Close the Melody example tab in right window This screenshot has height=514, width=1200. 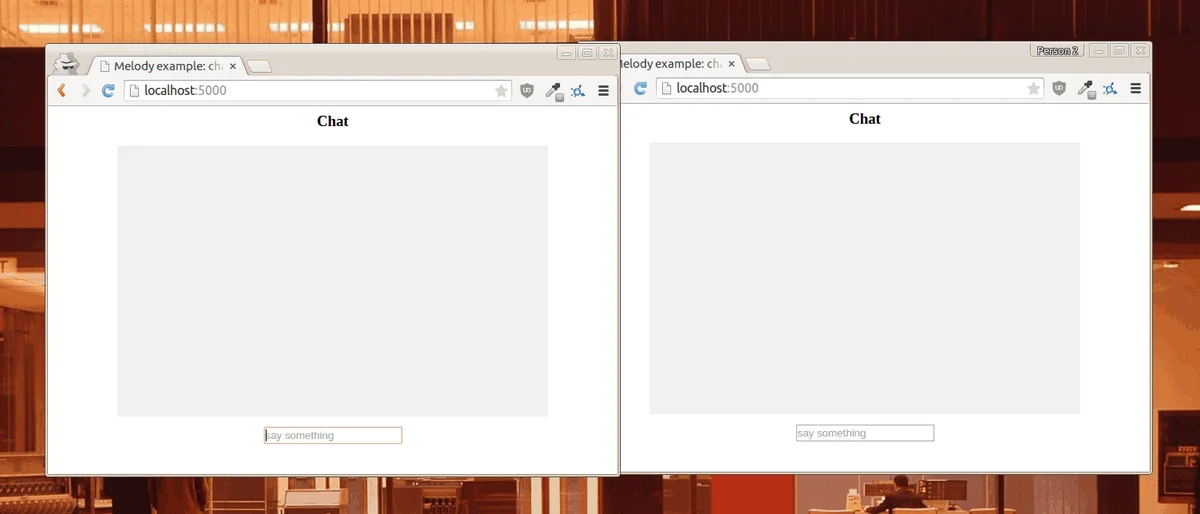(x=731, y=63)
